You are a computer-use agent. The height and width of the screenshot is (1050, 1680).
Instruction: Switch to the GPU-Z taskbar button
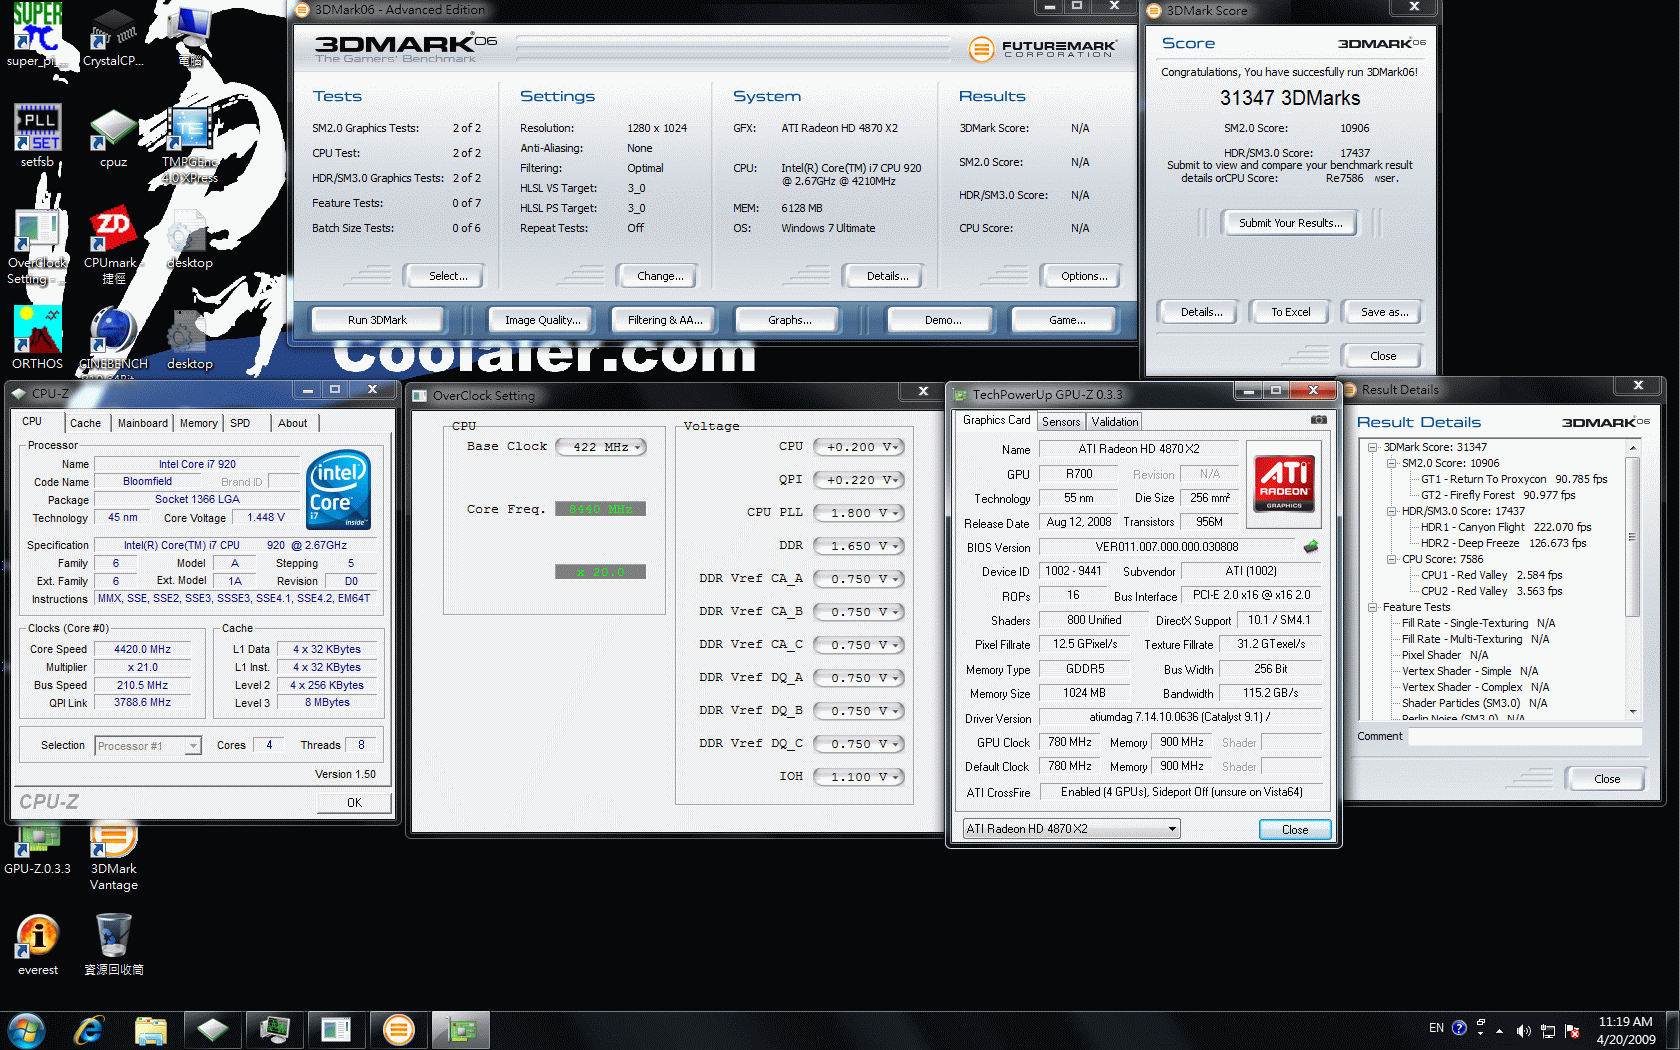coord(460,1029)
